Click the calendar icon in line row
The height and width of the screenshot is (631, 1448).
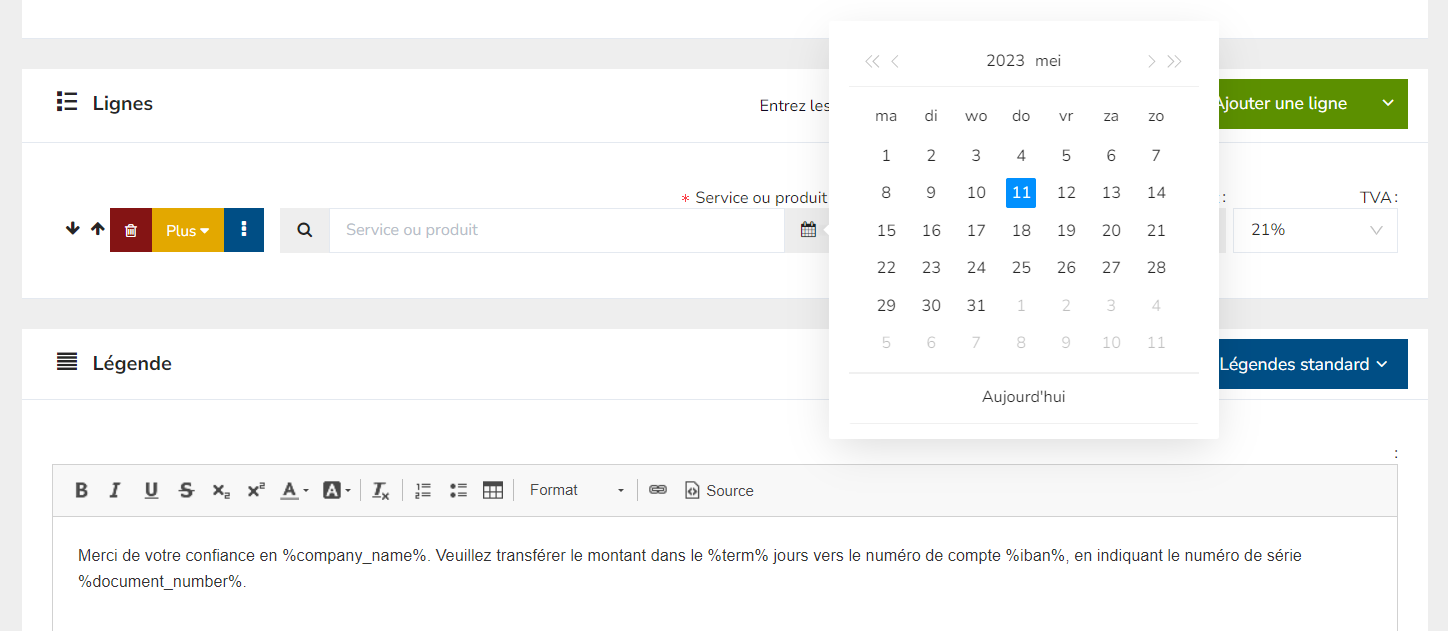point(808,230)
